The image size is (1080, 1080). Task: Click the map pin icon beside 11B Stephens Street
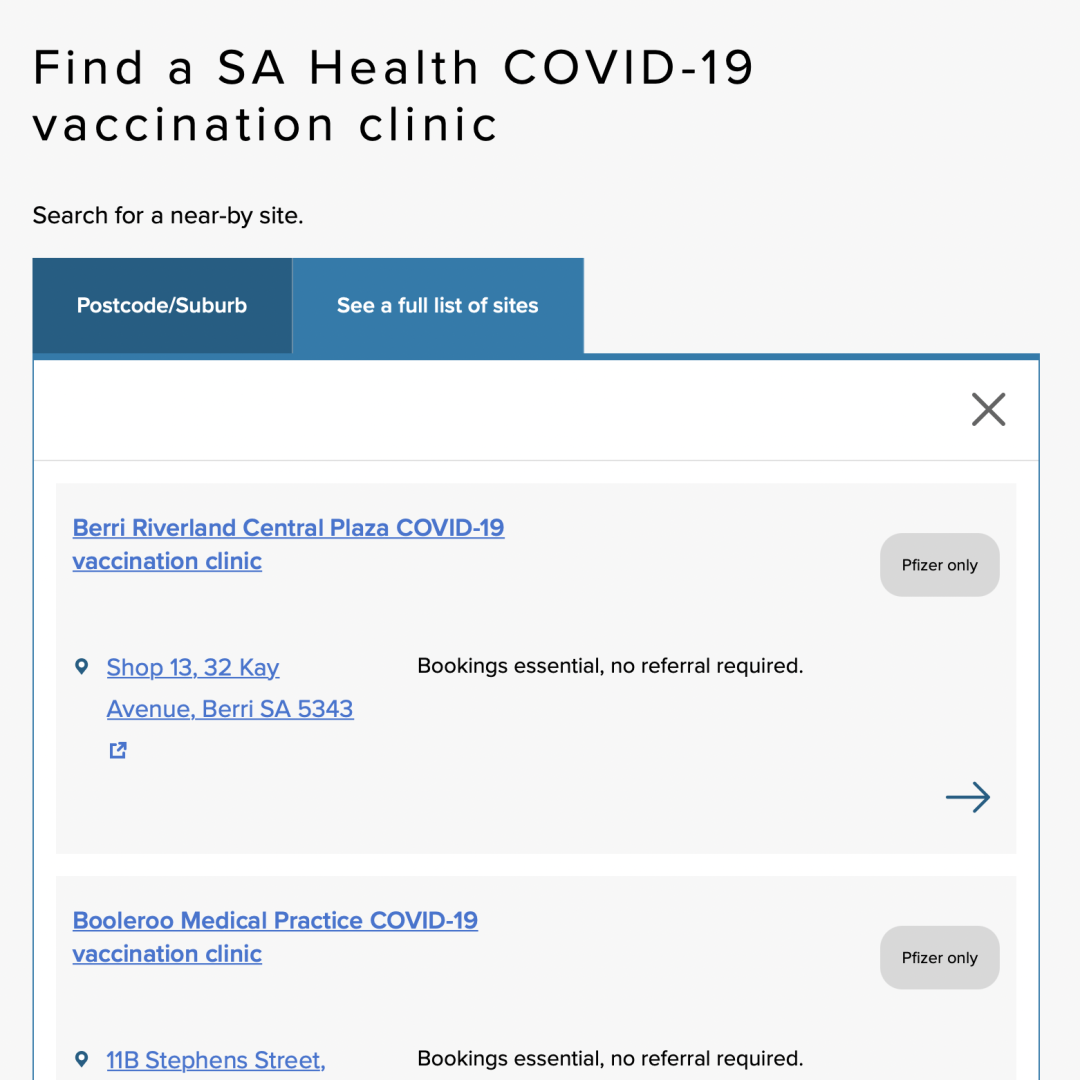[x=81, y=1059]
